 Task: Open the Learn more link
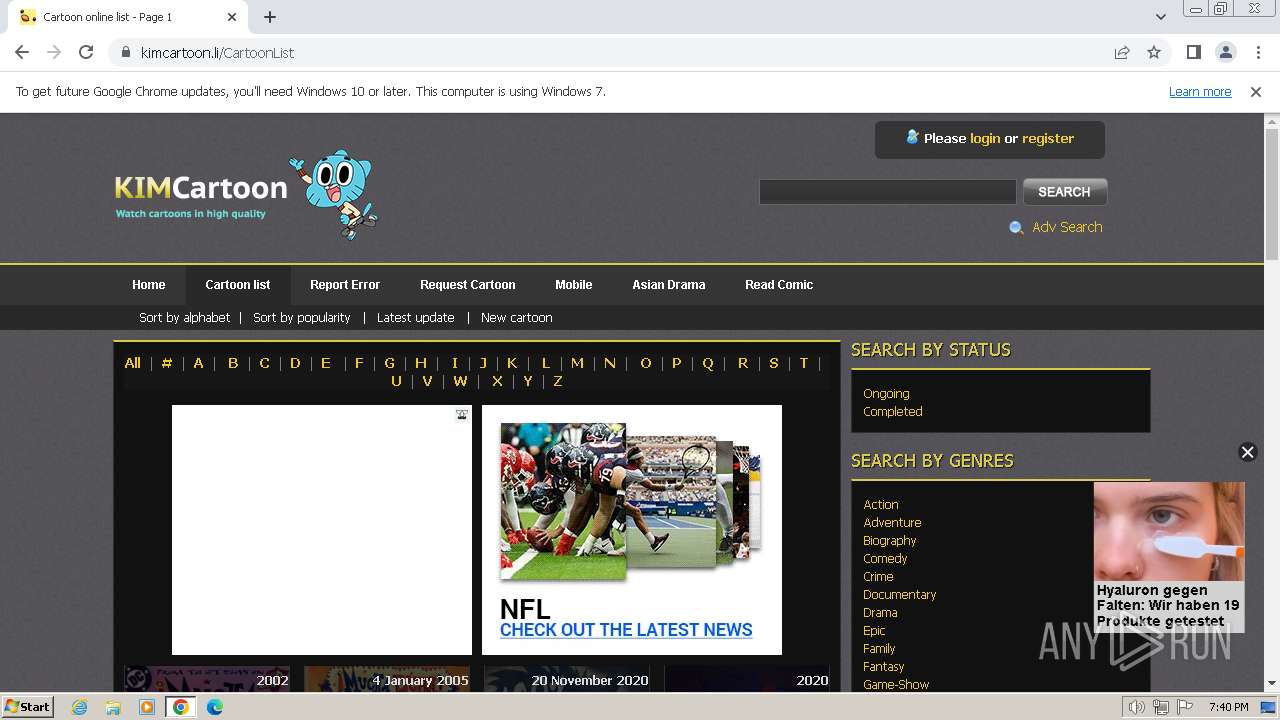tap(1200, 91)
